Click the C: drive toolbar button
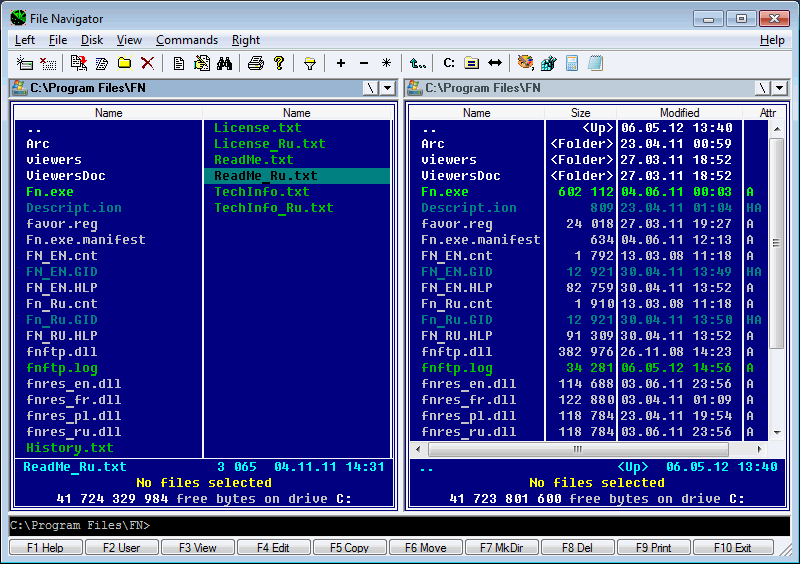 click(x=449, y=63)
